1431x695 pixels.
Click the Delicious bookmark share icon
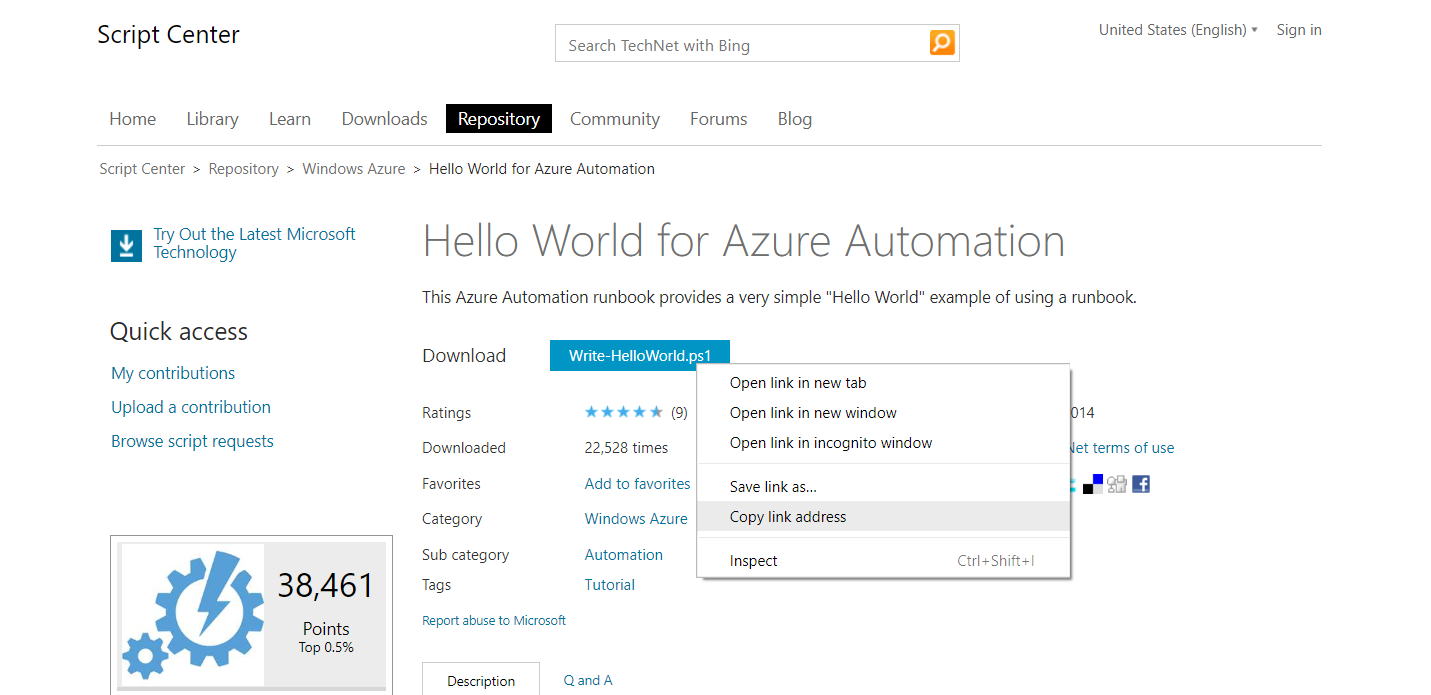(x=1093, y=484)
